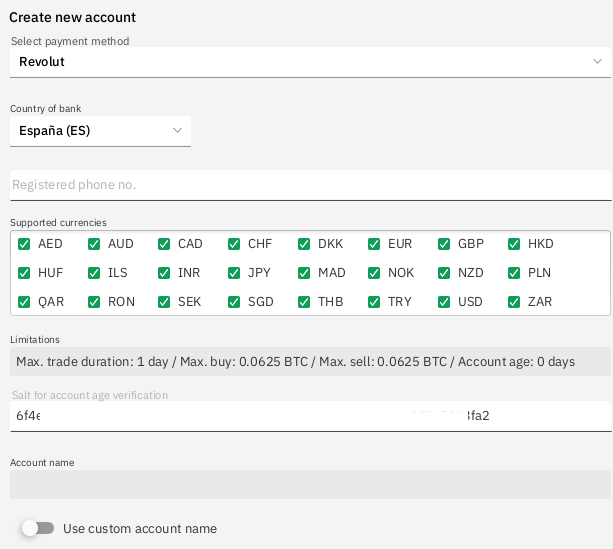Deselect the SEK currency checkbox

[x=164, y=302]
